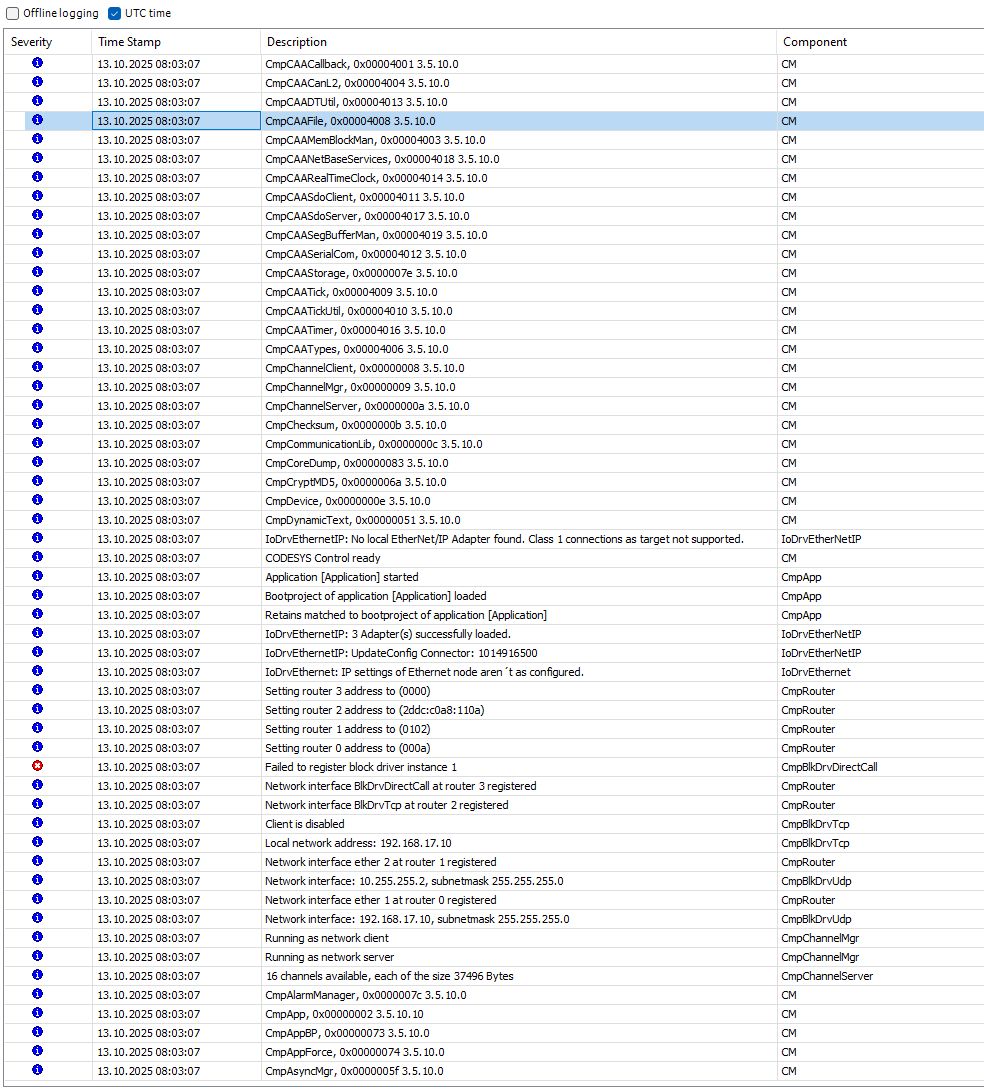The height and width of the screenshot is (1090, 984).
Task: Click info icon for Application started entry
Action: pyautogui.click(x=38, y=576)
